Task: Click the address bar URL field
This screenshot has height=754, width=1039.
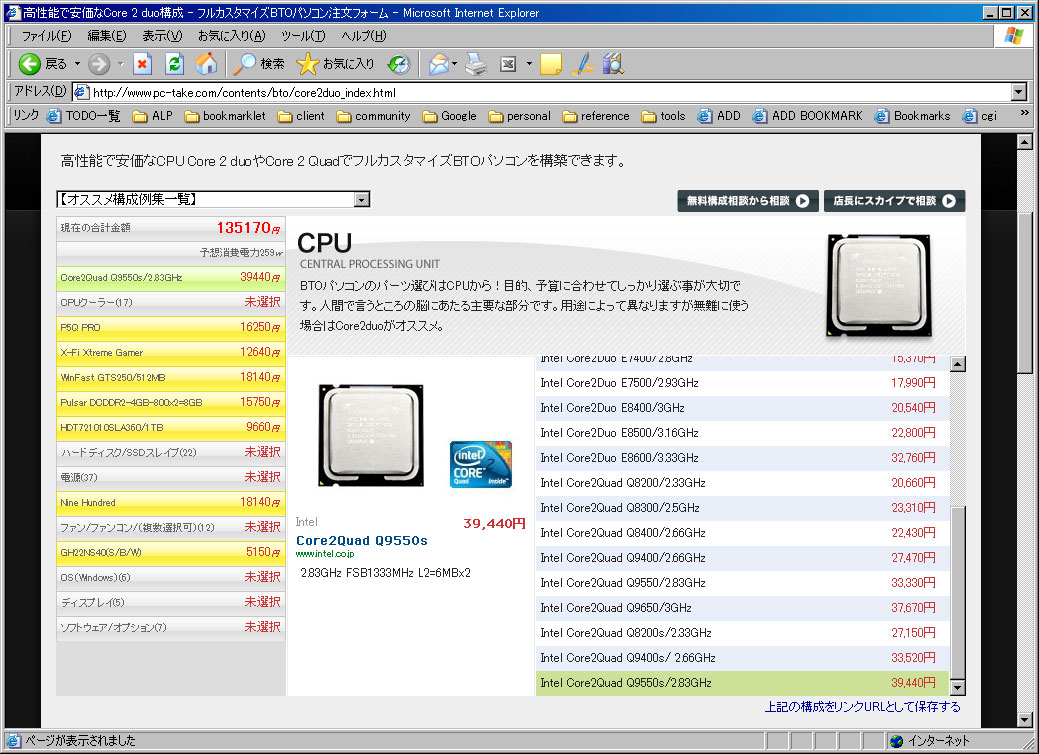Action: pos(541,92)
